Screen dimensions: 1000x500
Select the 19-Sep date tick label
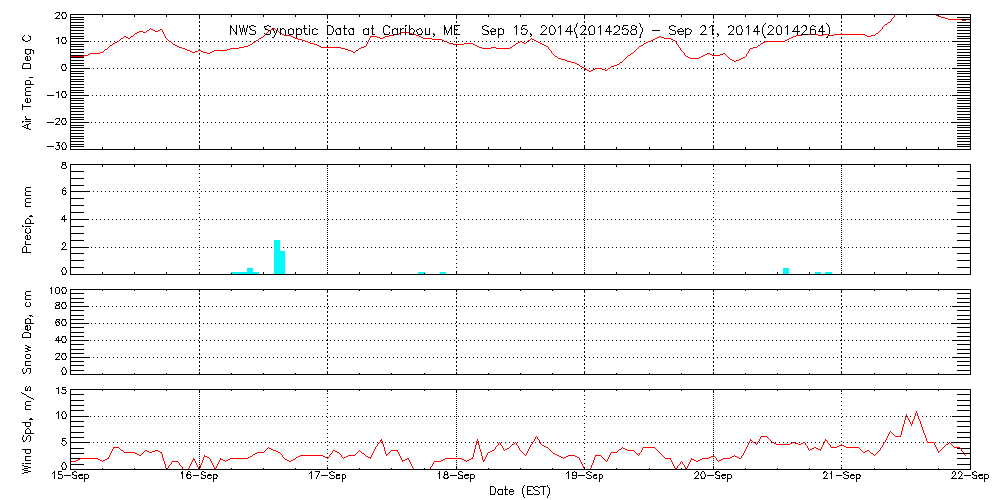(x=585, y=477)
